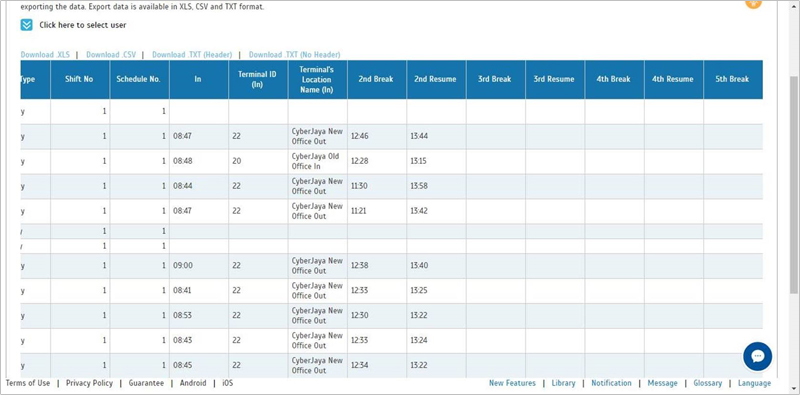
Task: Select the In time 08:41 cell
Action: pyautogui.click(x=198, y=291)
